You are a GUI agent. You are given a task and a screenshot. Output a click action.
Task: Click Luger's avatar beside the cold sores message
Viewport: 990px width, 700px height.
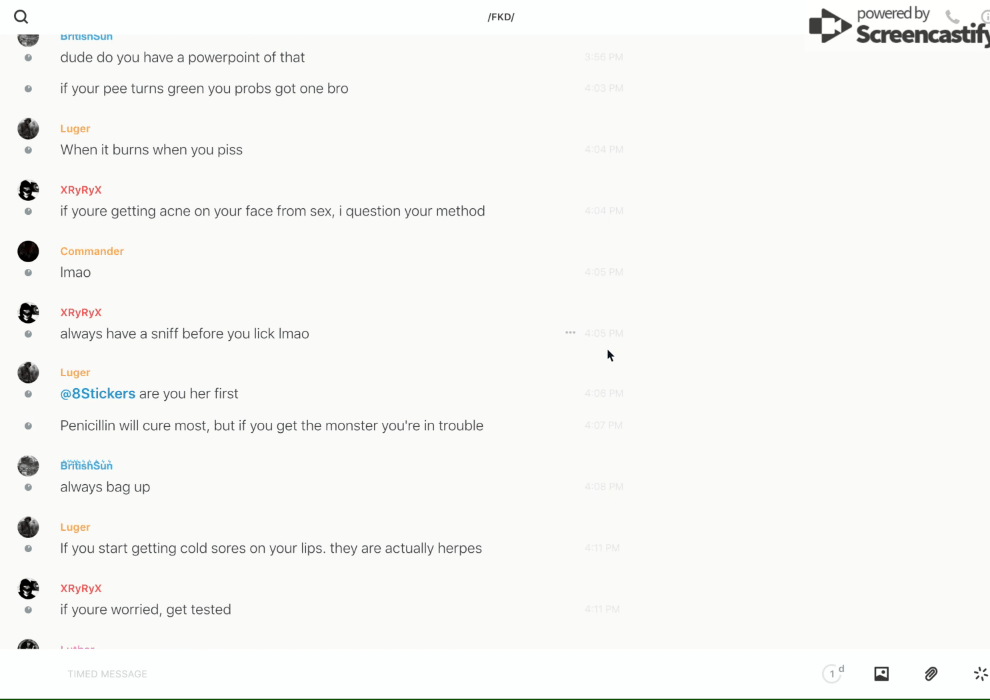pyautogui.click(x=28, y=527)
